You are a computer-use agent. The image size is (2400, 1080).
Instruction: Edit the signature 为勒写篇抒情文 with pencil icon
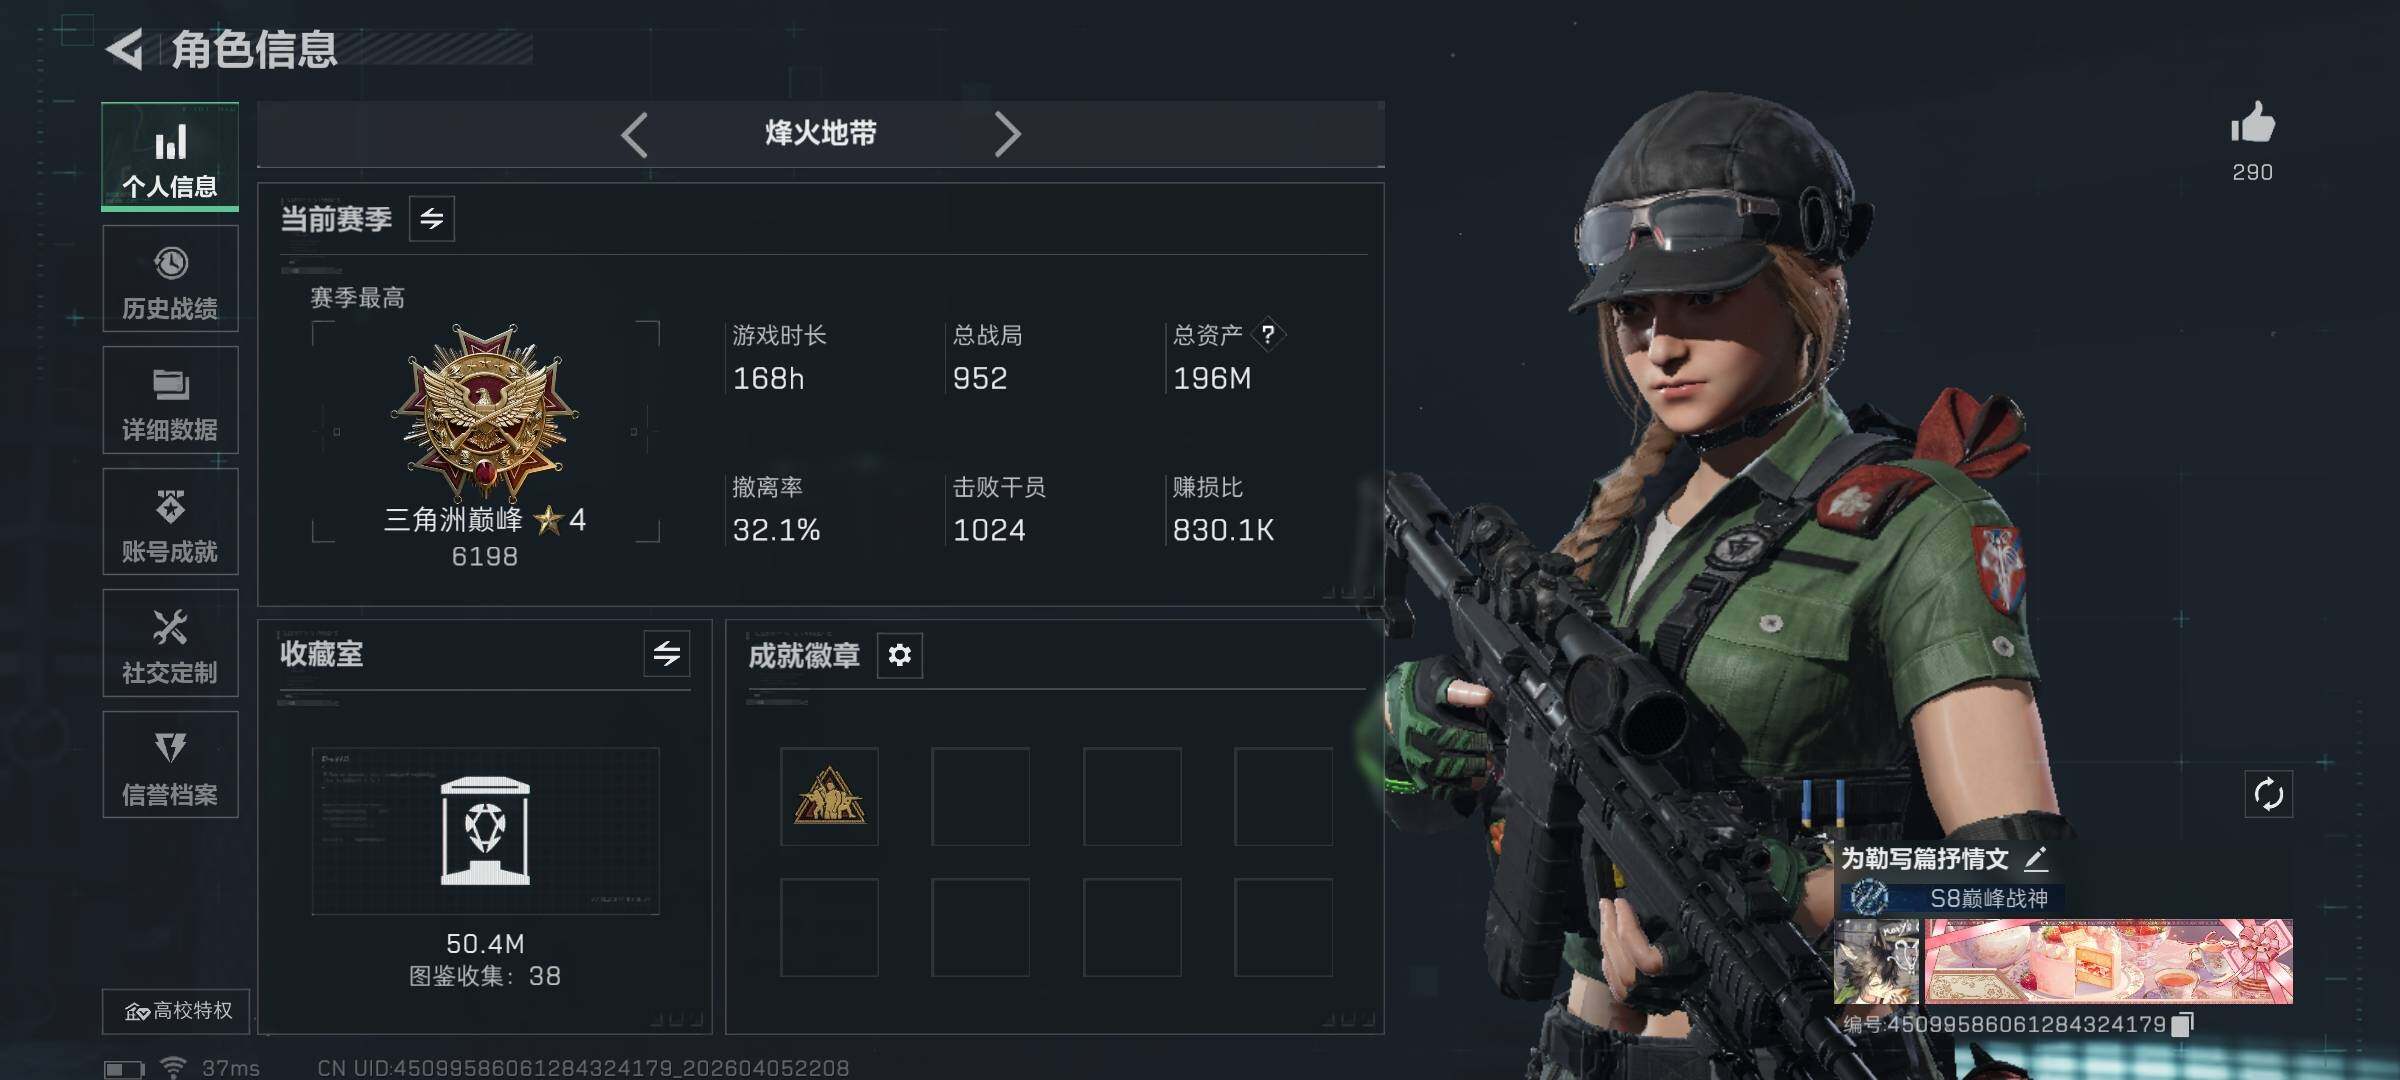[x=2036, y=858]
